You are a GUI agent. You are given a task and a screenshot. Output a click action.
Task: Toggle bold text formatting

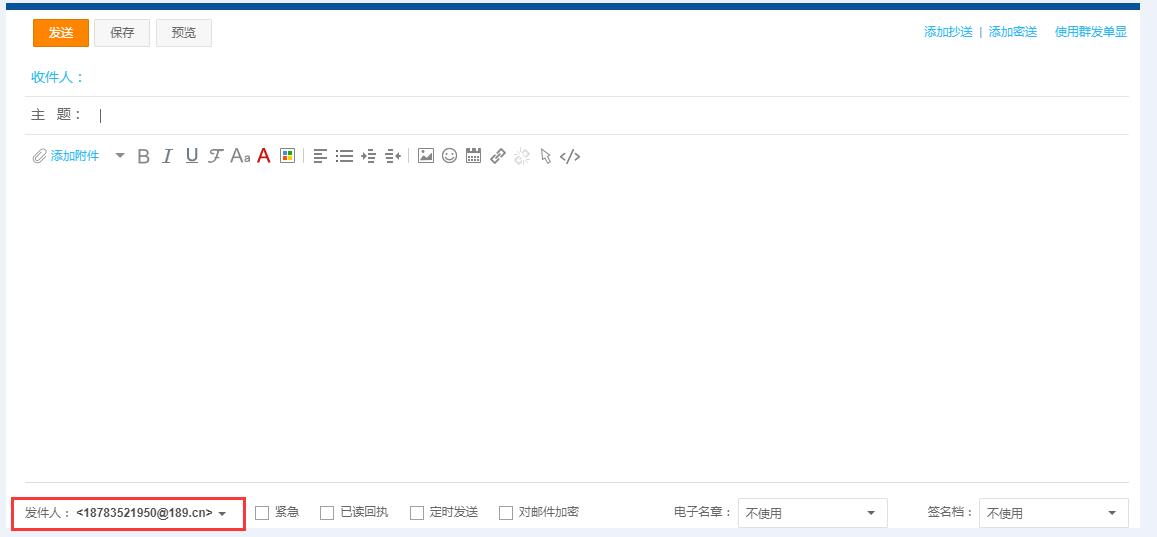click(143, 156)
